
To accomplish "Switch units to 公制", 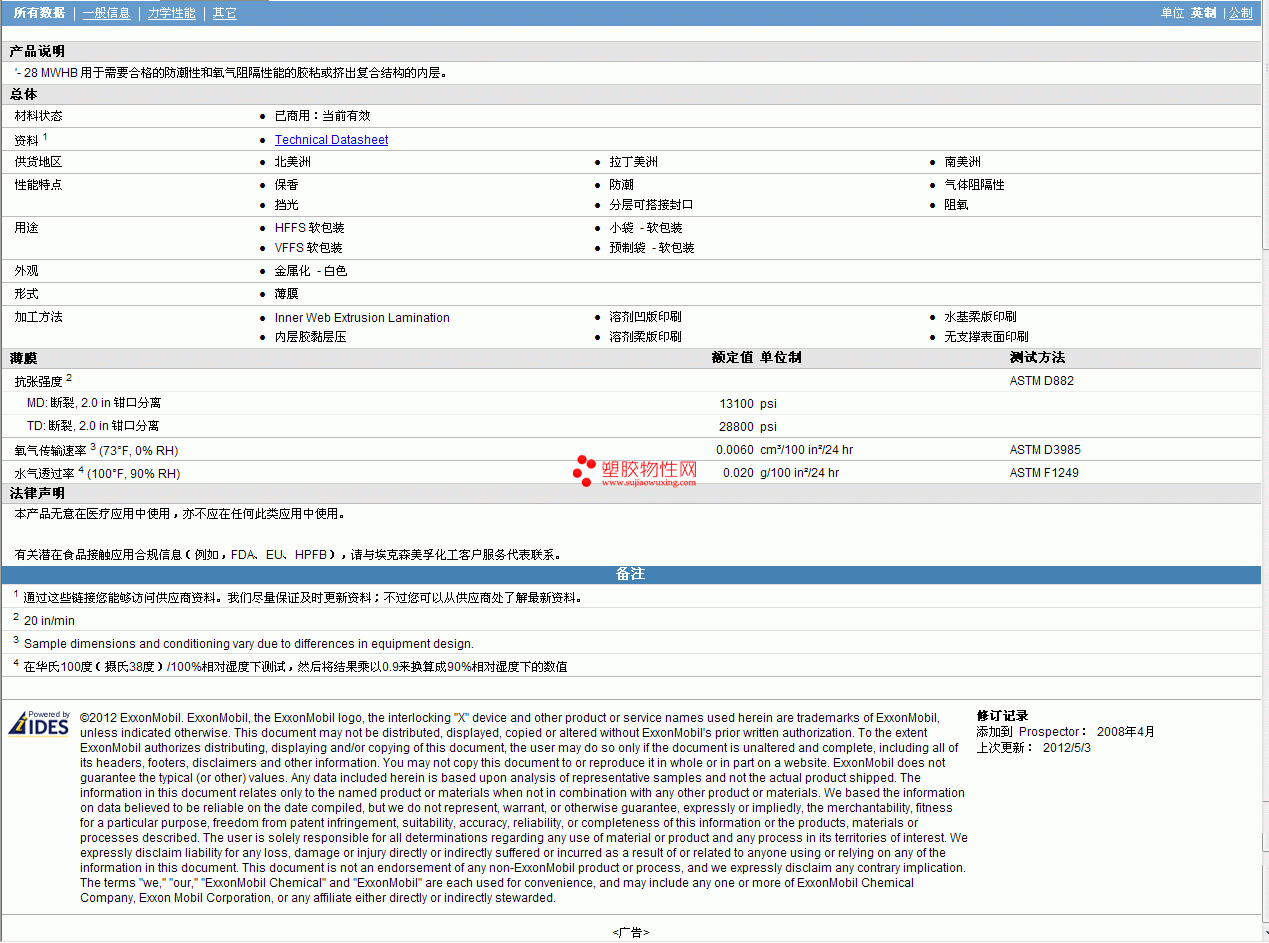I will (1240, 13).
